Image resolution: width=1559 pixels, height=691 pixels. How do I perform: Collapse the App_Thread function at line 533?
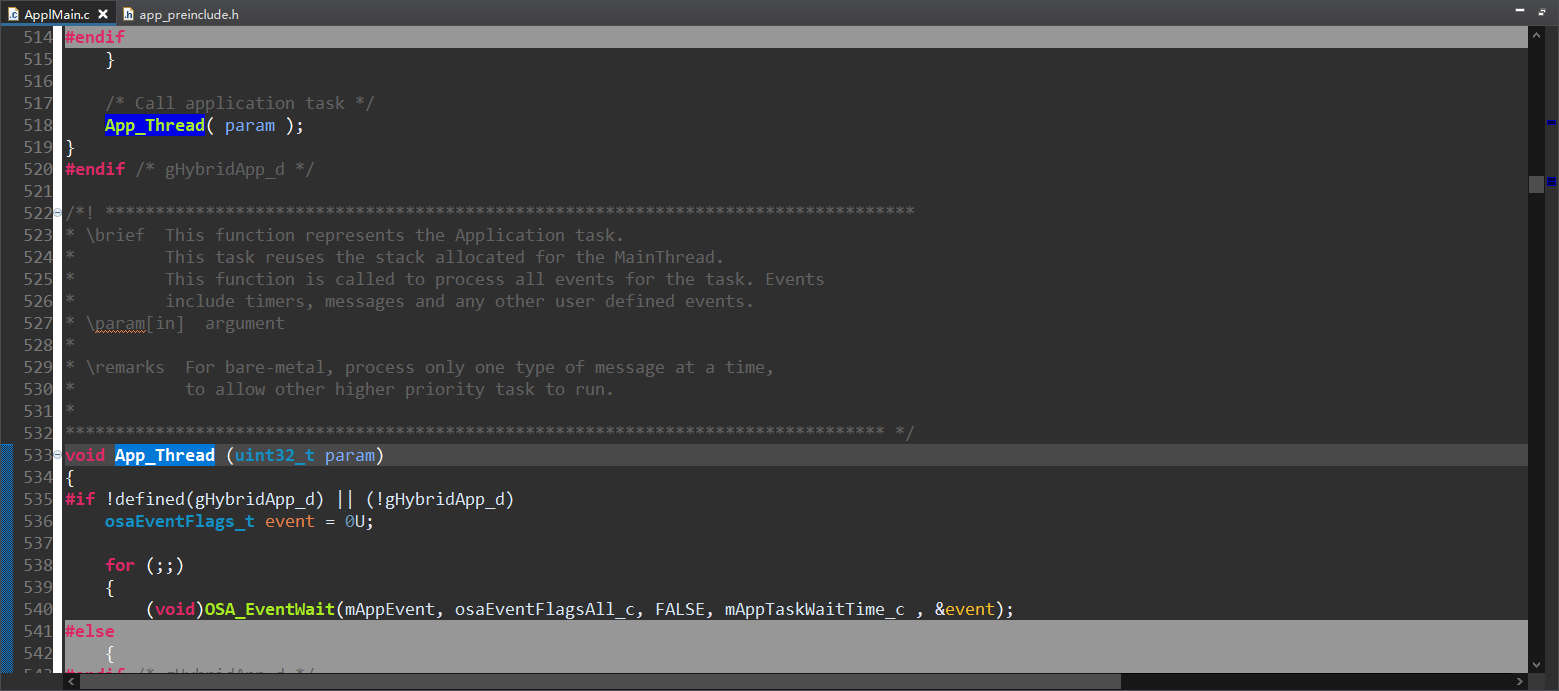[58, 455]
